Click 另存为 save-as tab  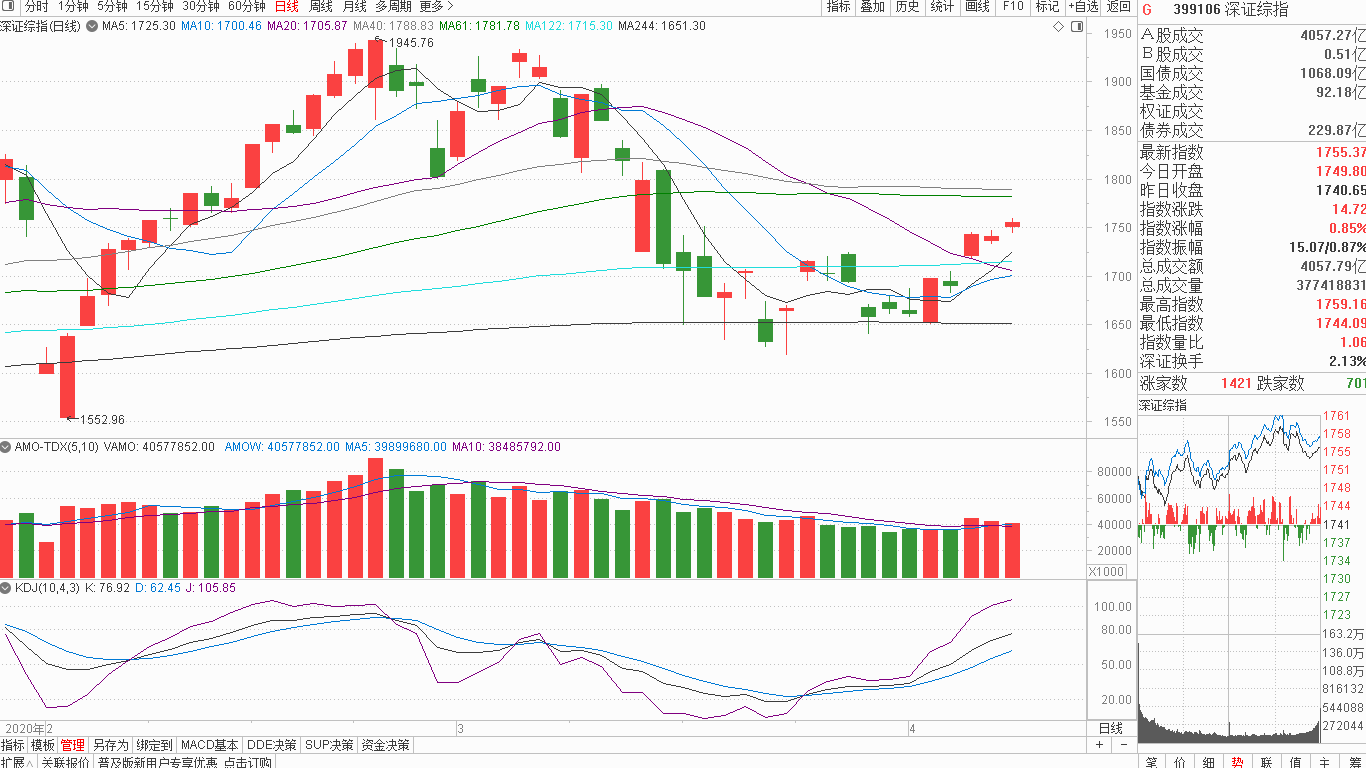coord(110,745)
